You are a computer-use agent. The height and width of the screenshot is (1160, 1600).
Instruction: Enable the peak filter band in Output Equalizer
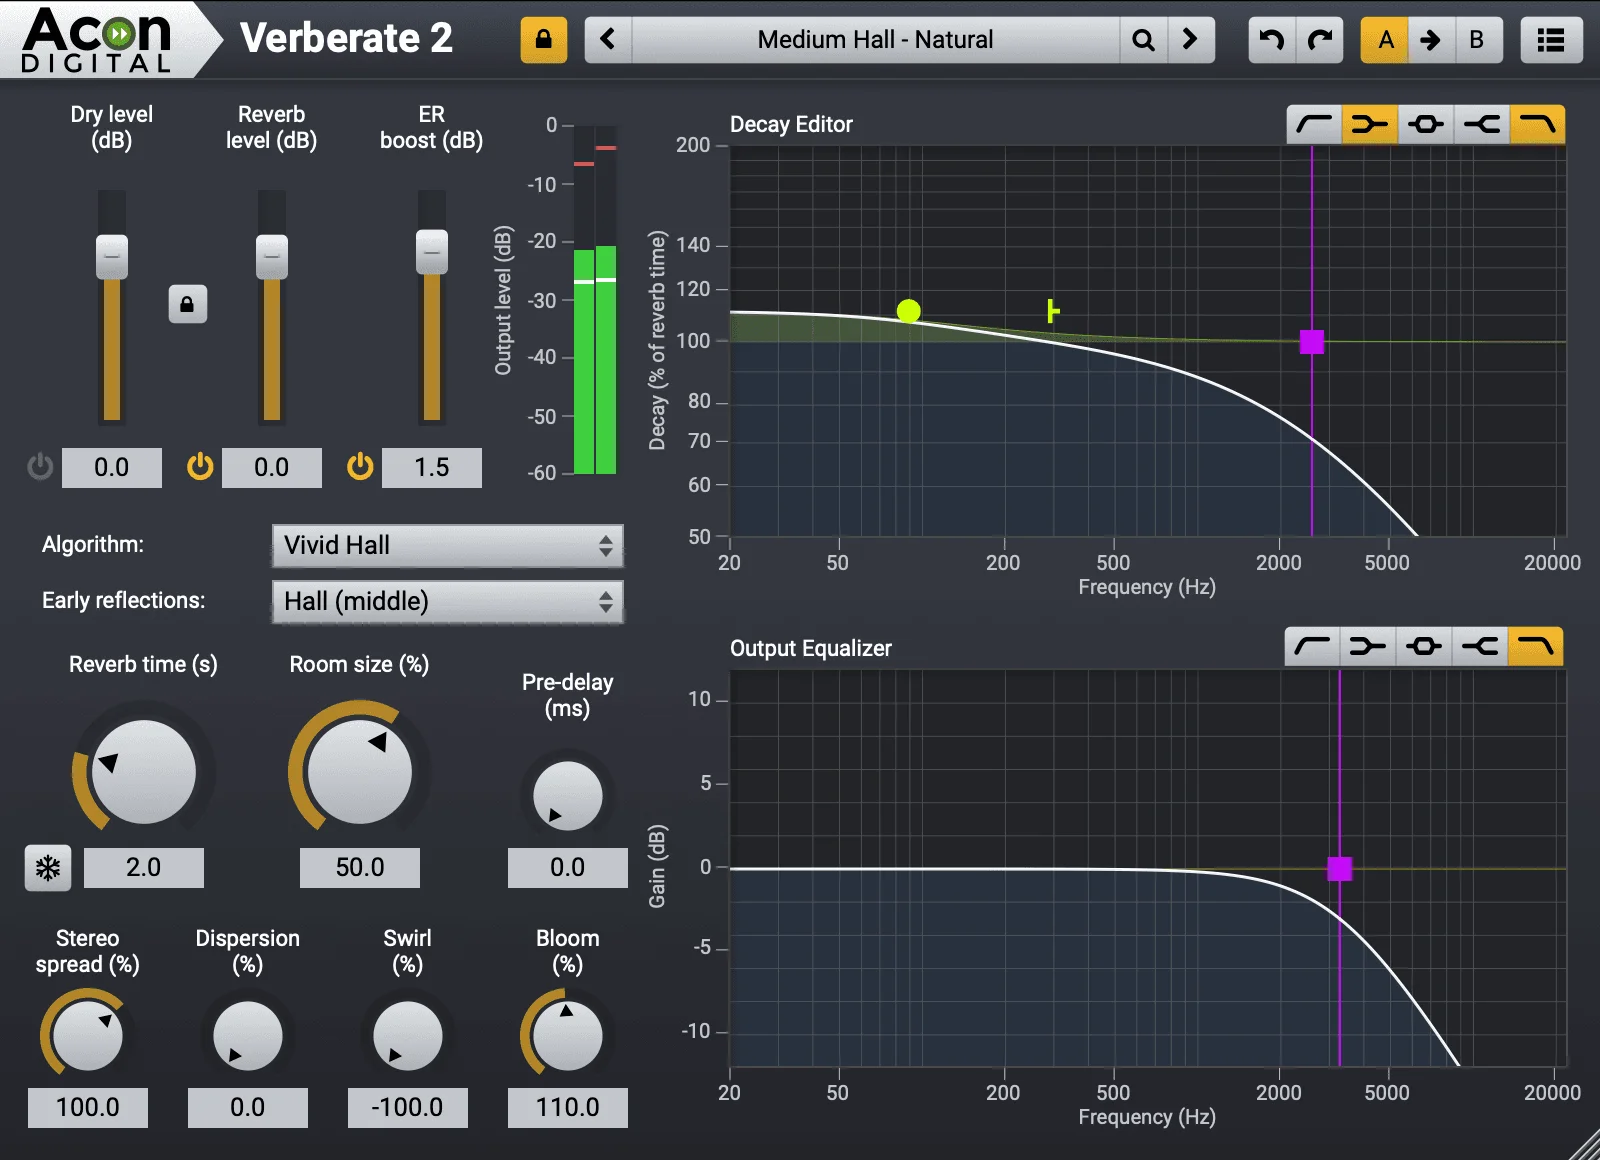click(1427, 647)
